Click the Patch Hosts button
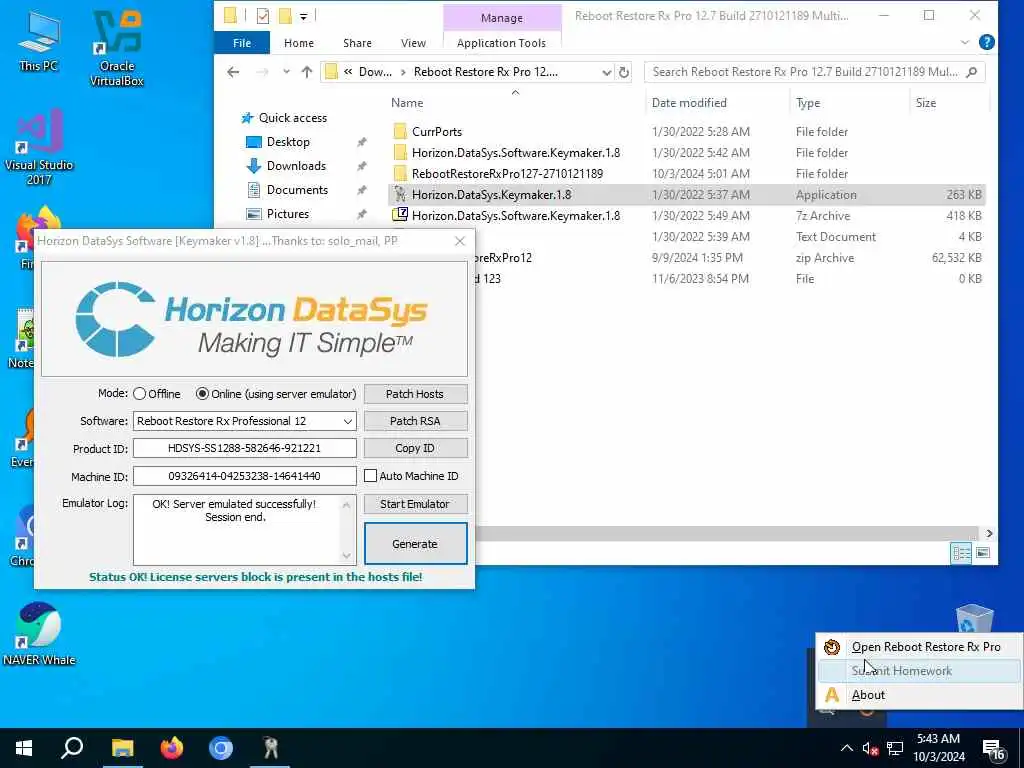The width and height of the screenshot is (1024, 768). [415, 394]
